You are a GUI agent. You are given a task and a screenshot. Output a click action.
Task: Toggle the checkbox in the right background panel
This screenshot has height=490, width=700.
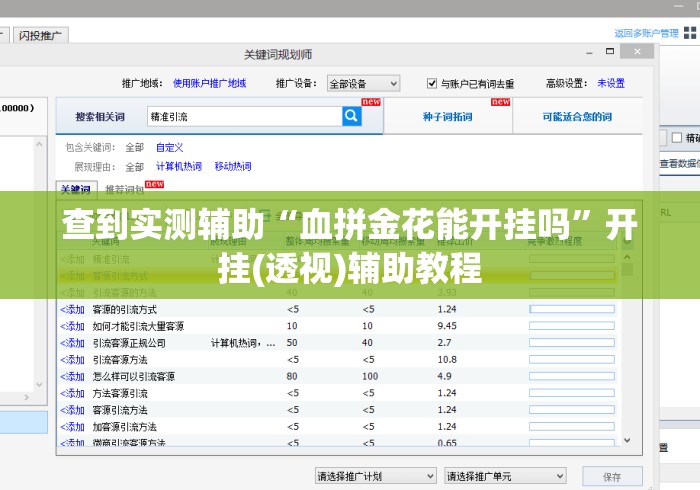[677, 137]
